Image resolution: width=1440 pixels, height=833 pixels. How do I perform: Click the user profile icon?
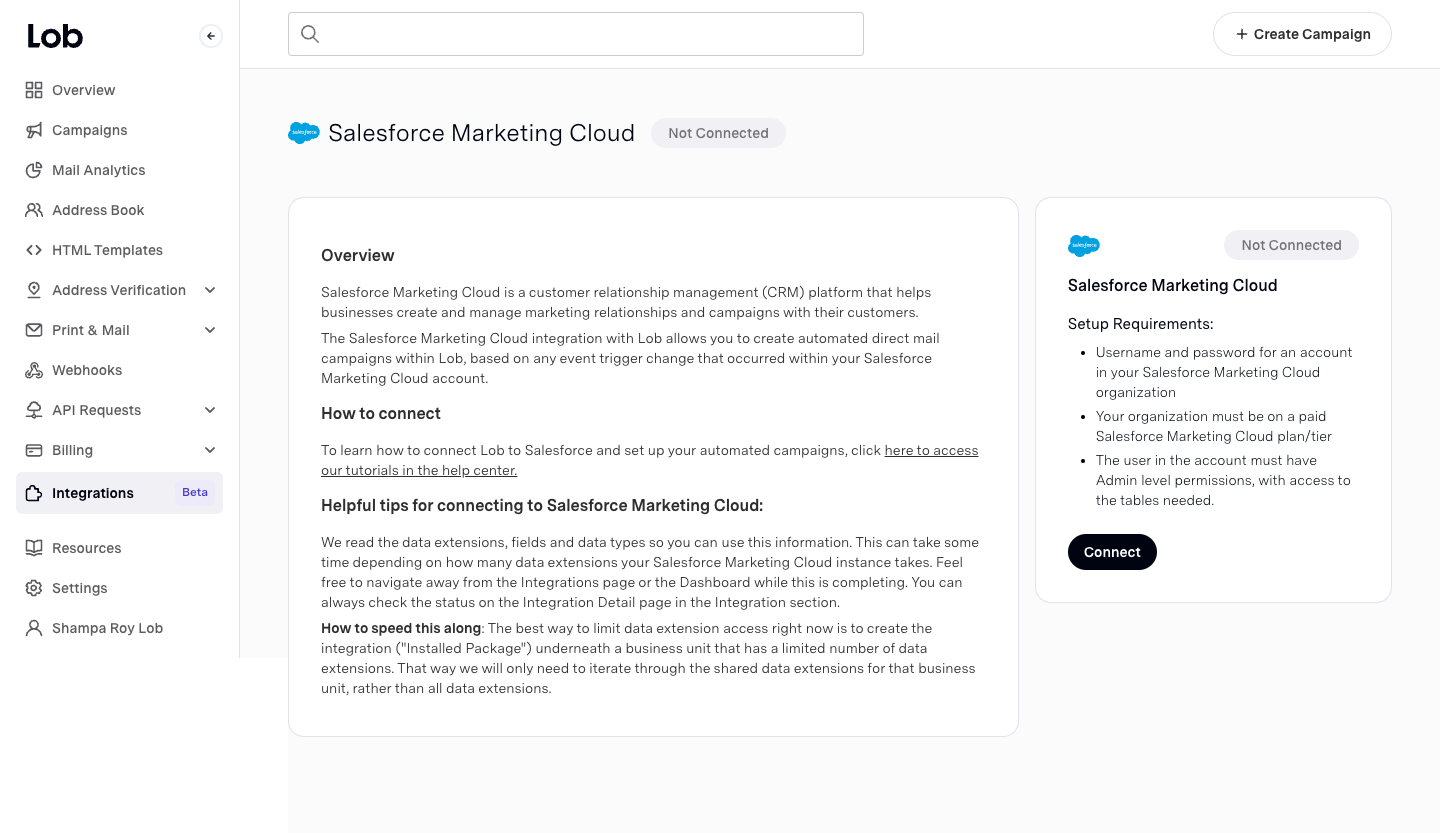tap(34, 628)
